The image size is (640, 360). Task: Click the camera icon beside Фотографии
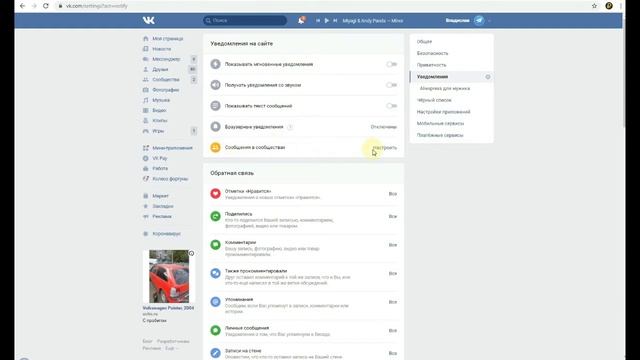pyautogui.click(x=146, y=90)
